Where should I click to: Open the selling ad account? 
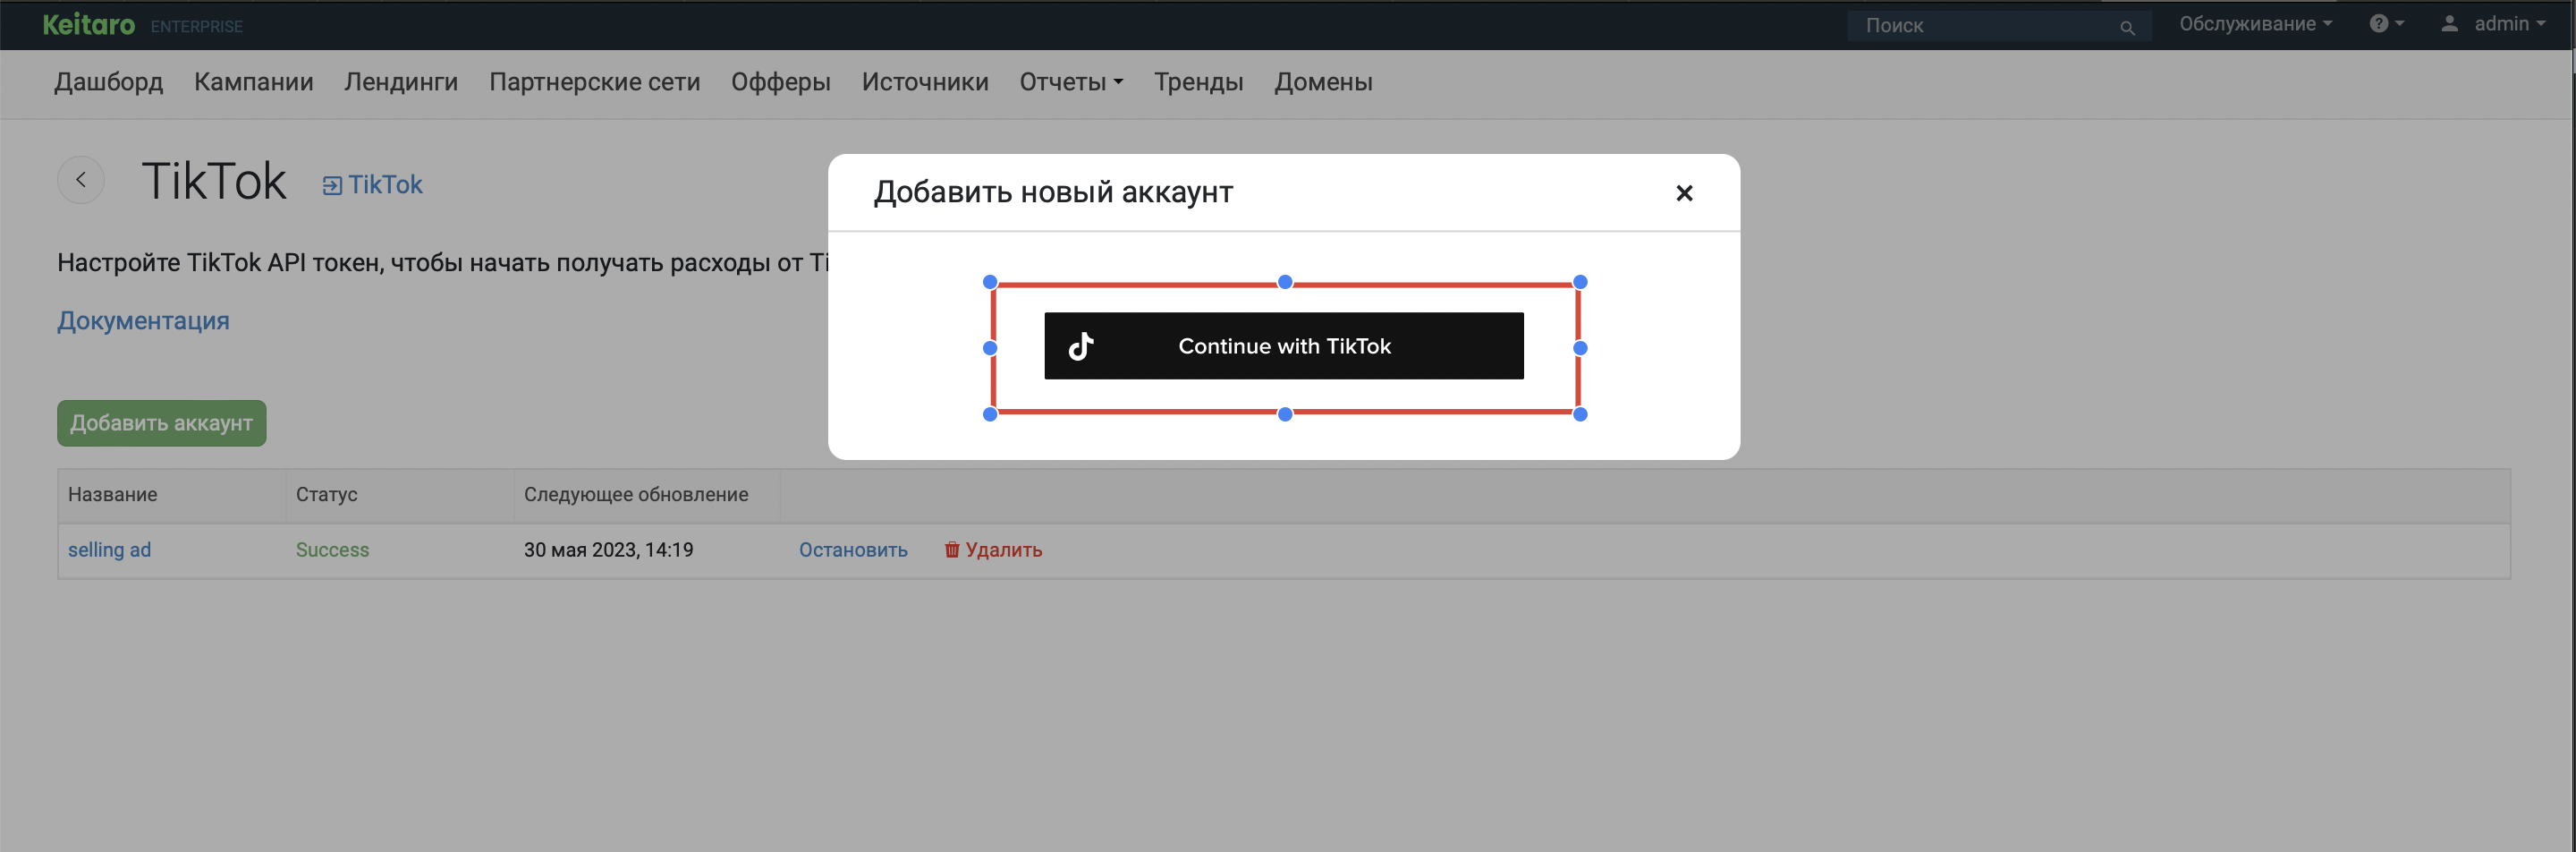click(x=109, y=550)
